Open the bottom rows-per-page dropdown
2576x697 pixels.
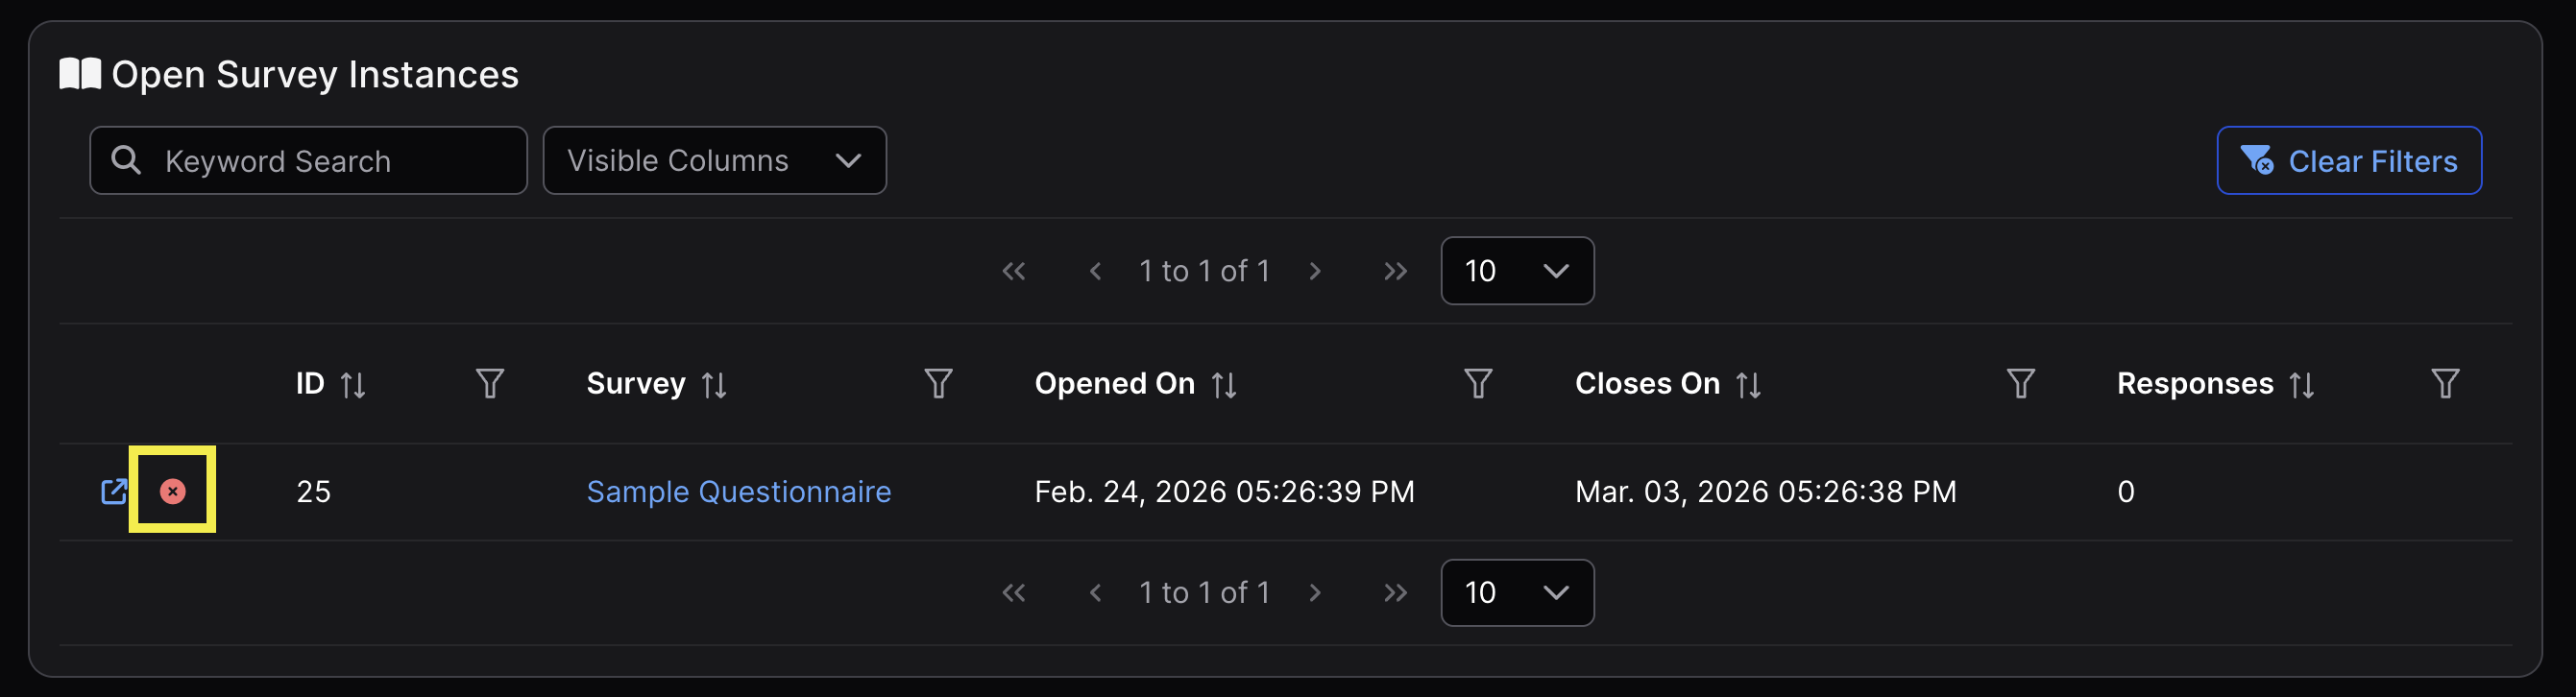tap(1516, 593)
